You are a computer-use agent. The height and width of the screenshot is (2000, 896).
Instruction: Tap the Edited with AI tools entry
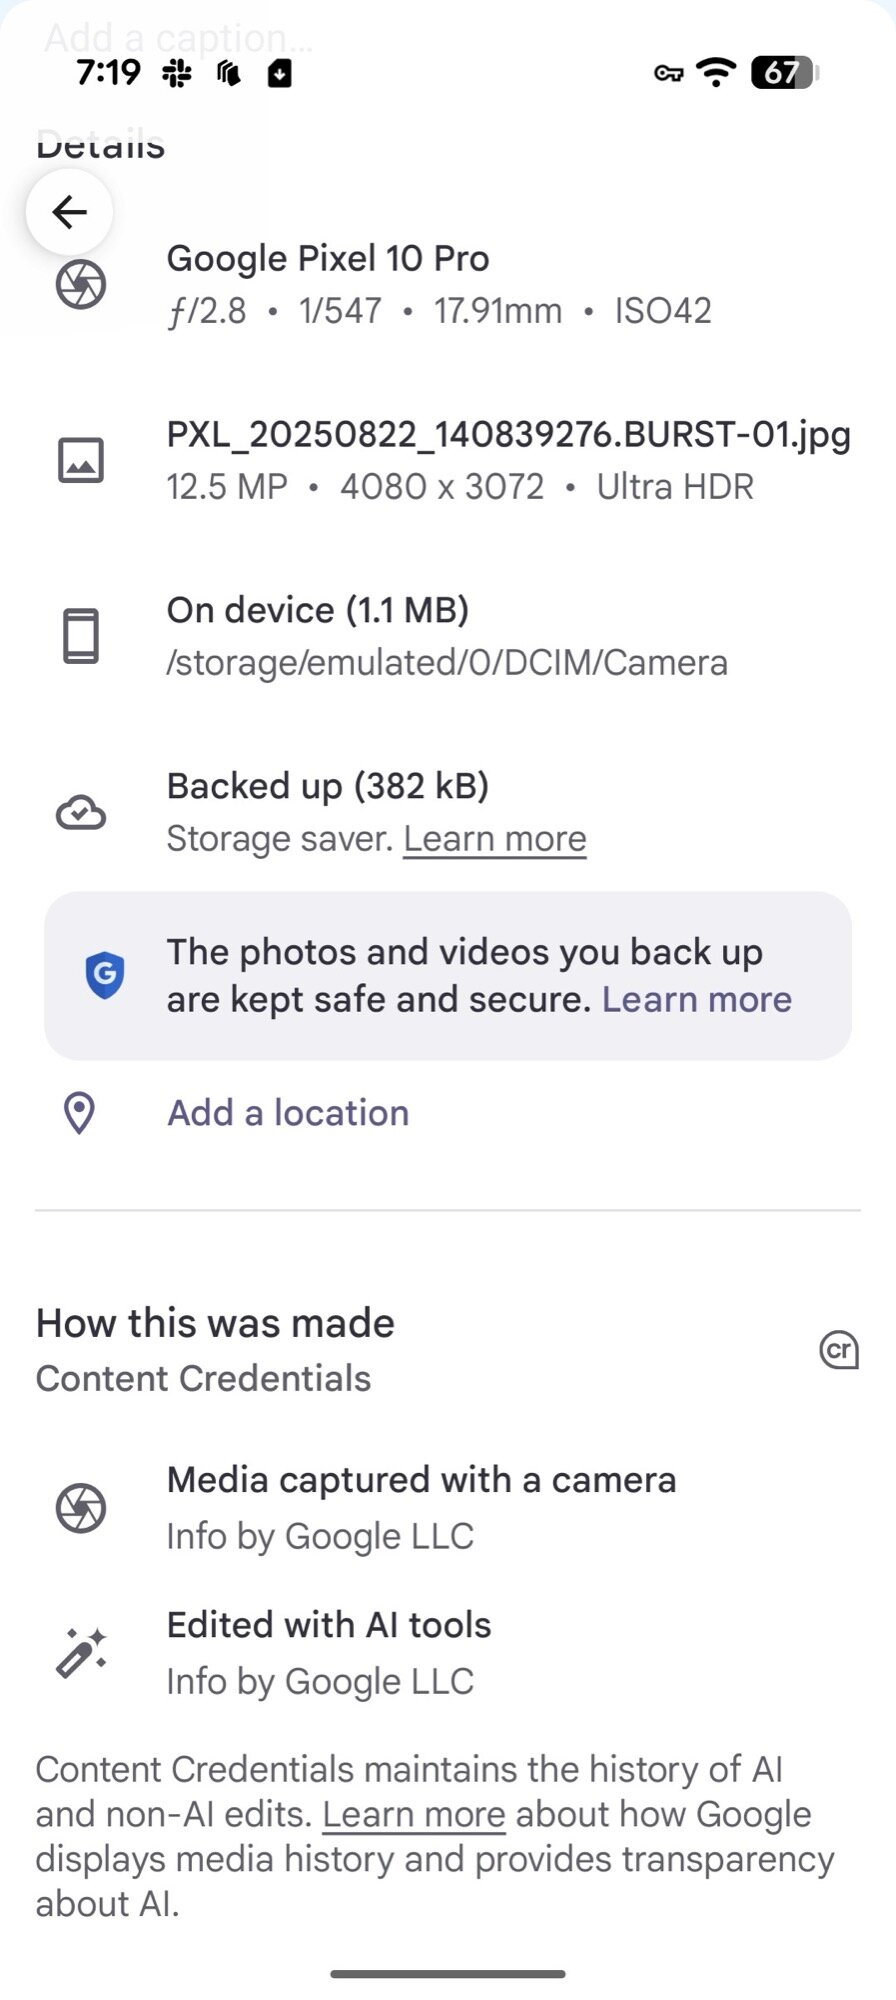click(x=329, y=1625)
